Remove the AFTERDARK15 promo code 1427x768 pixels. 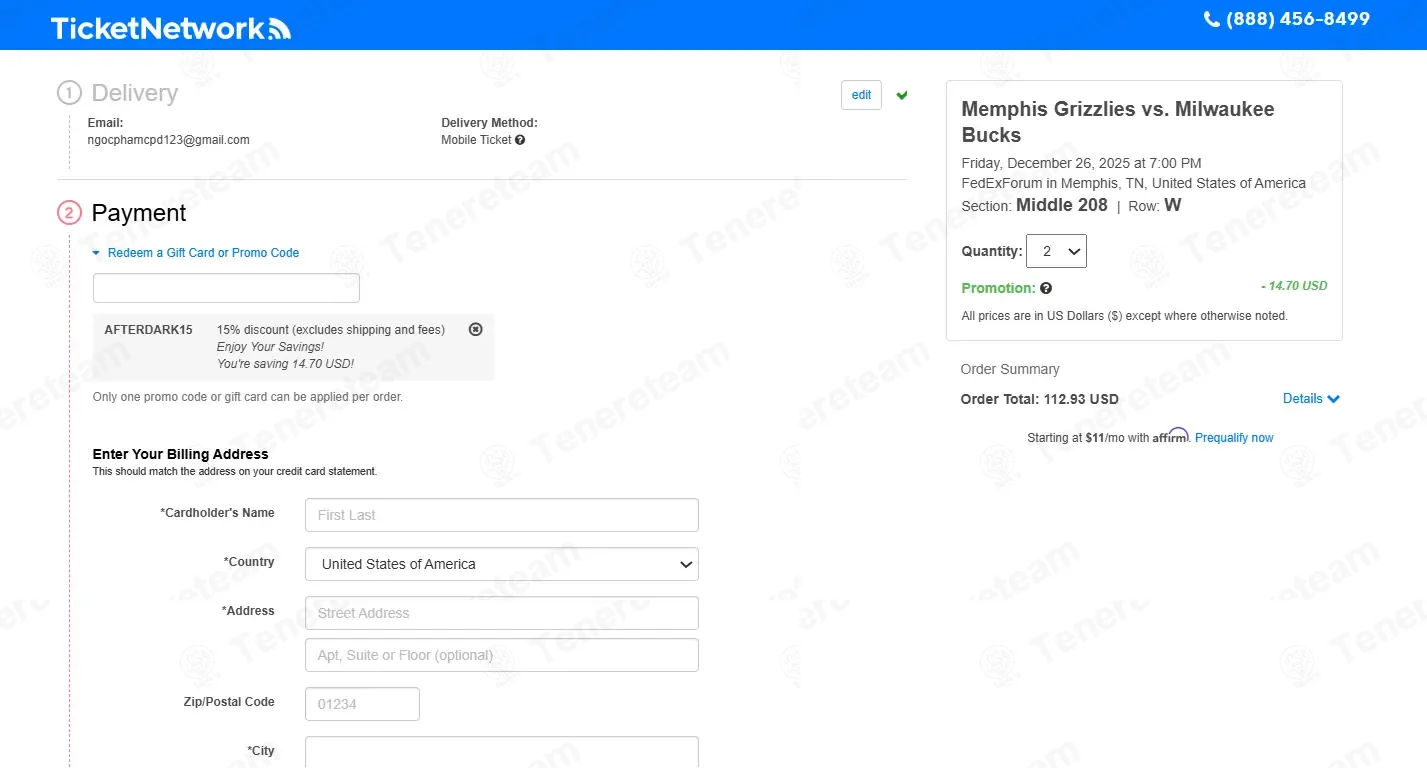[476, 329]
